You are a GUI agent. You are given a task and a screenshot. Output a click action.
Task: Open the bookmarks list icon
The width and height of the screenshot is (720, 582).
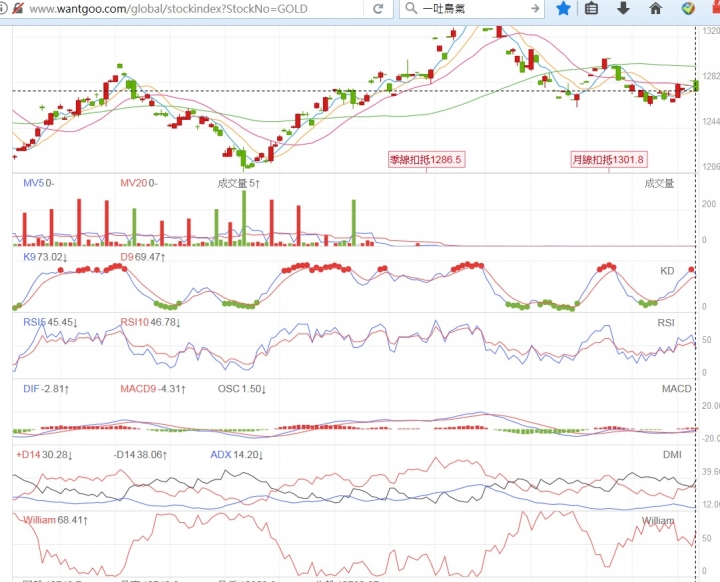[x=592, y=9]
